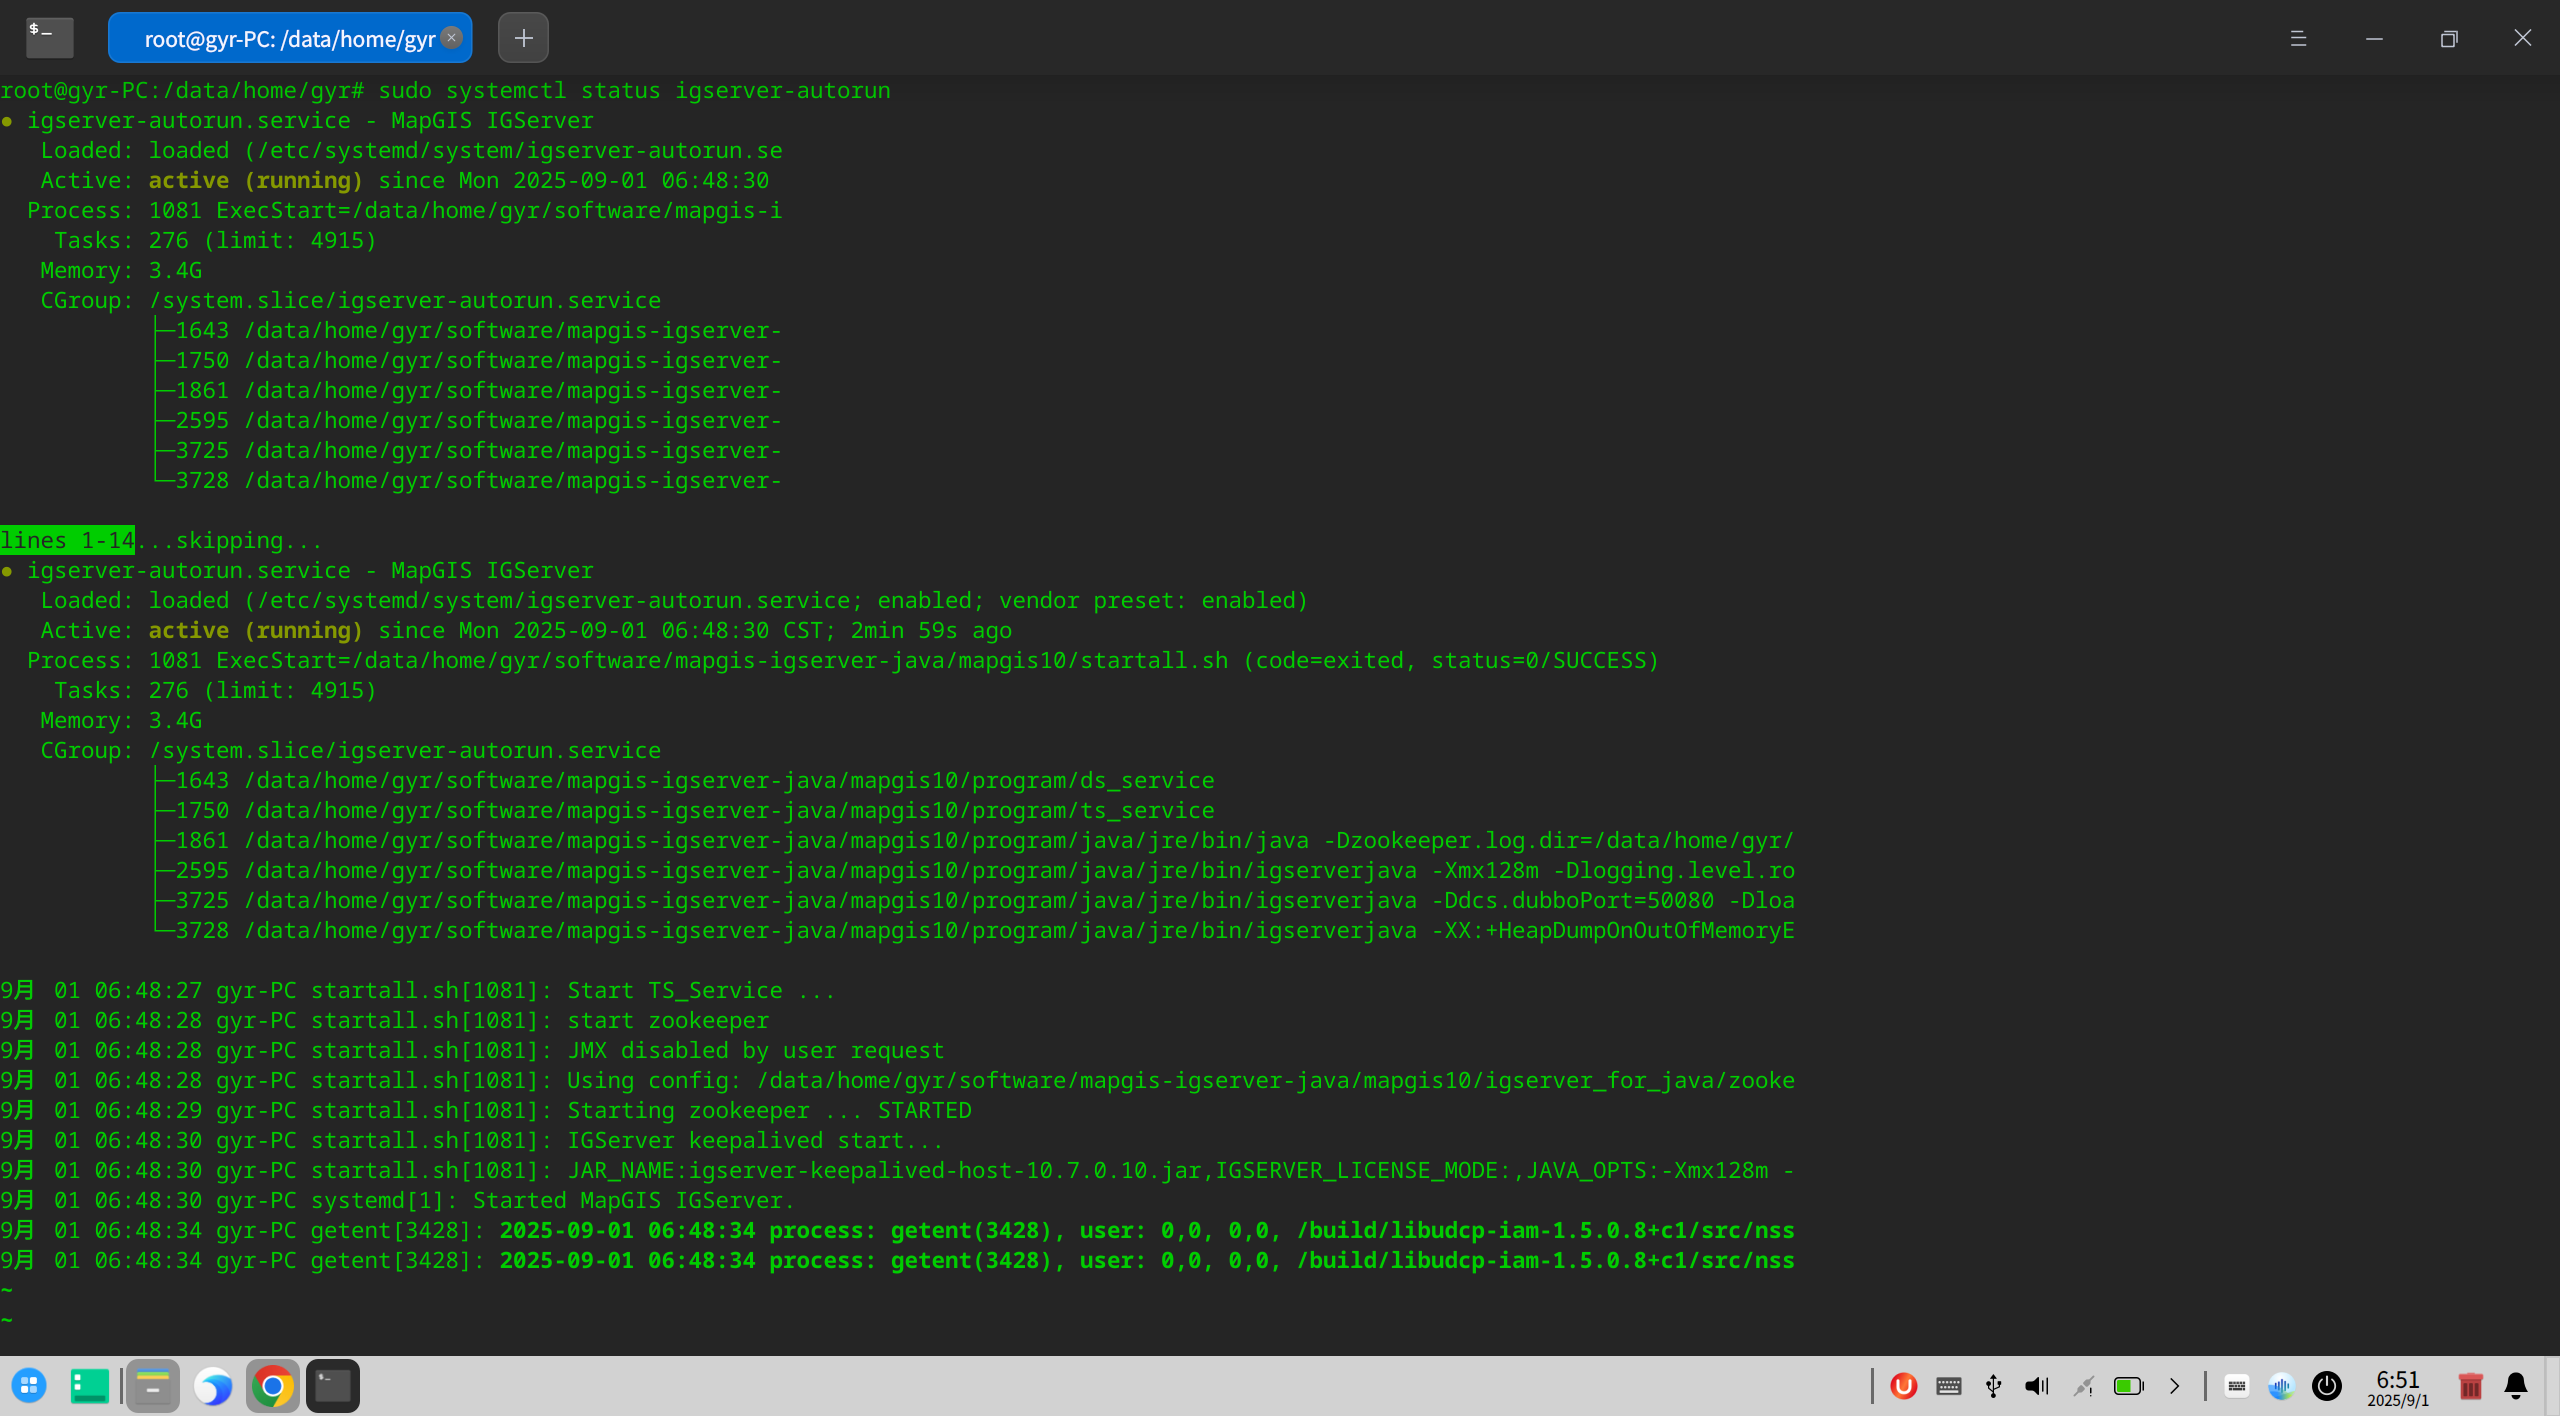Select the root@gyr-PC:/data/home/gyr tab
The height and width of the screenshot is (1416, 2560).
tap(288, 38)
